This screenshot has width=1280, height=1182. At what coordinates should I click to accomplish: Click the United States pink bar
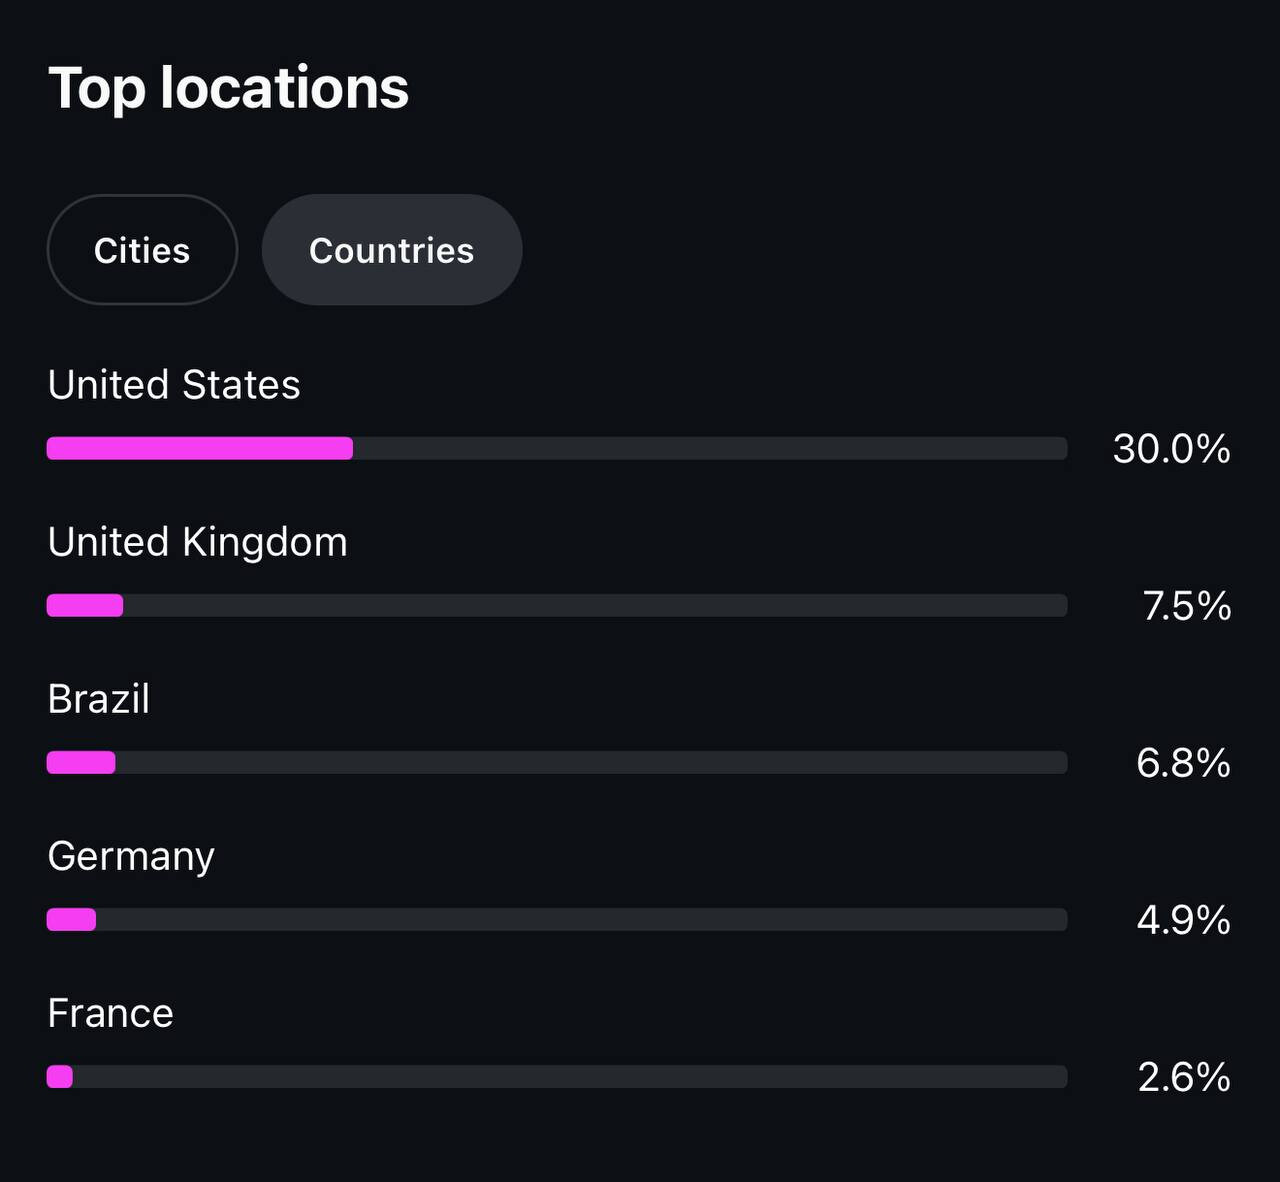(x=200, y=448)
